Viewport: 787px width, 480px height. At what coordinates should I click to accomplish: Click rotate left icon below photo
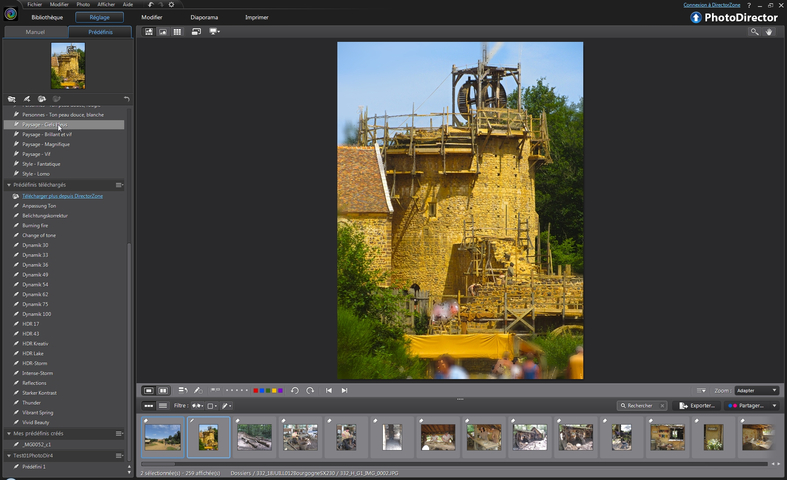click(x=295, y=390)
